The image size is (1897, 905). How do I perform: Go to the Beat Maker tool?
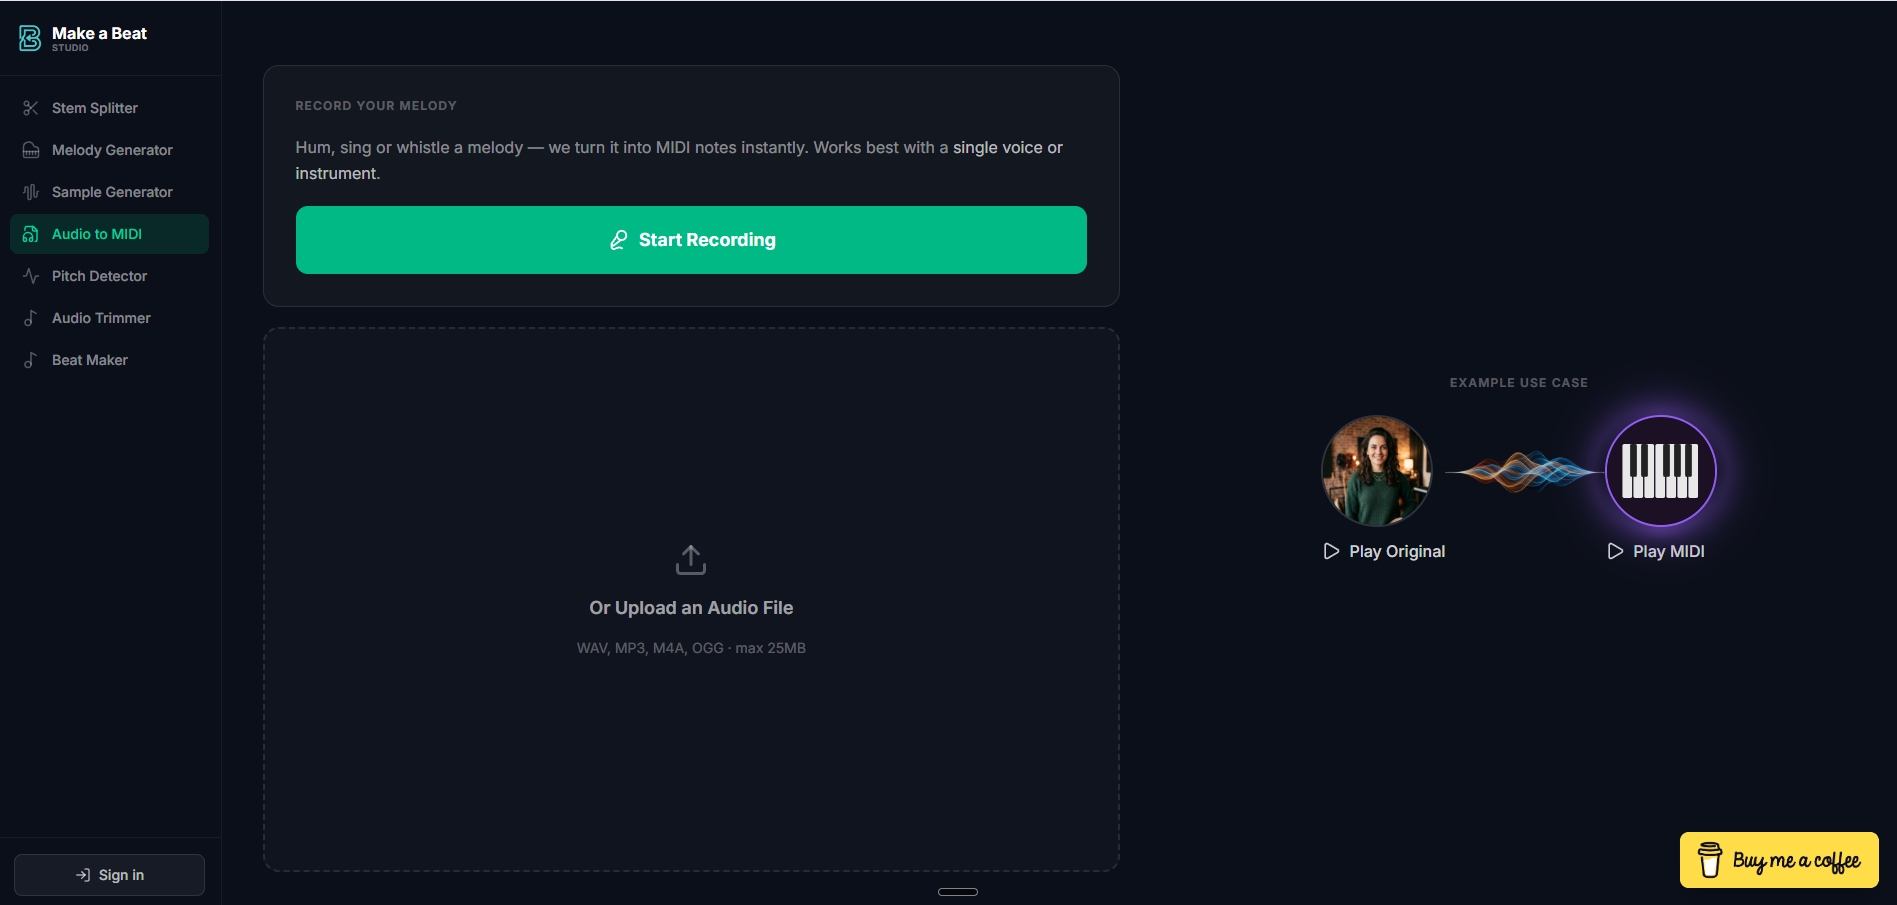click(x=90, y=360)
